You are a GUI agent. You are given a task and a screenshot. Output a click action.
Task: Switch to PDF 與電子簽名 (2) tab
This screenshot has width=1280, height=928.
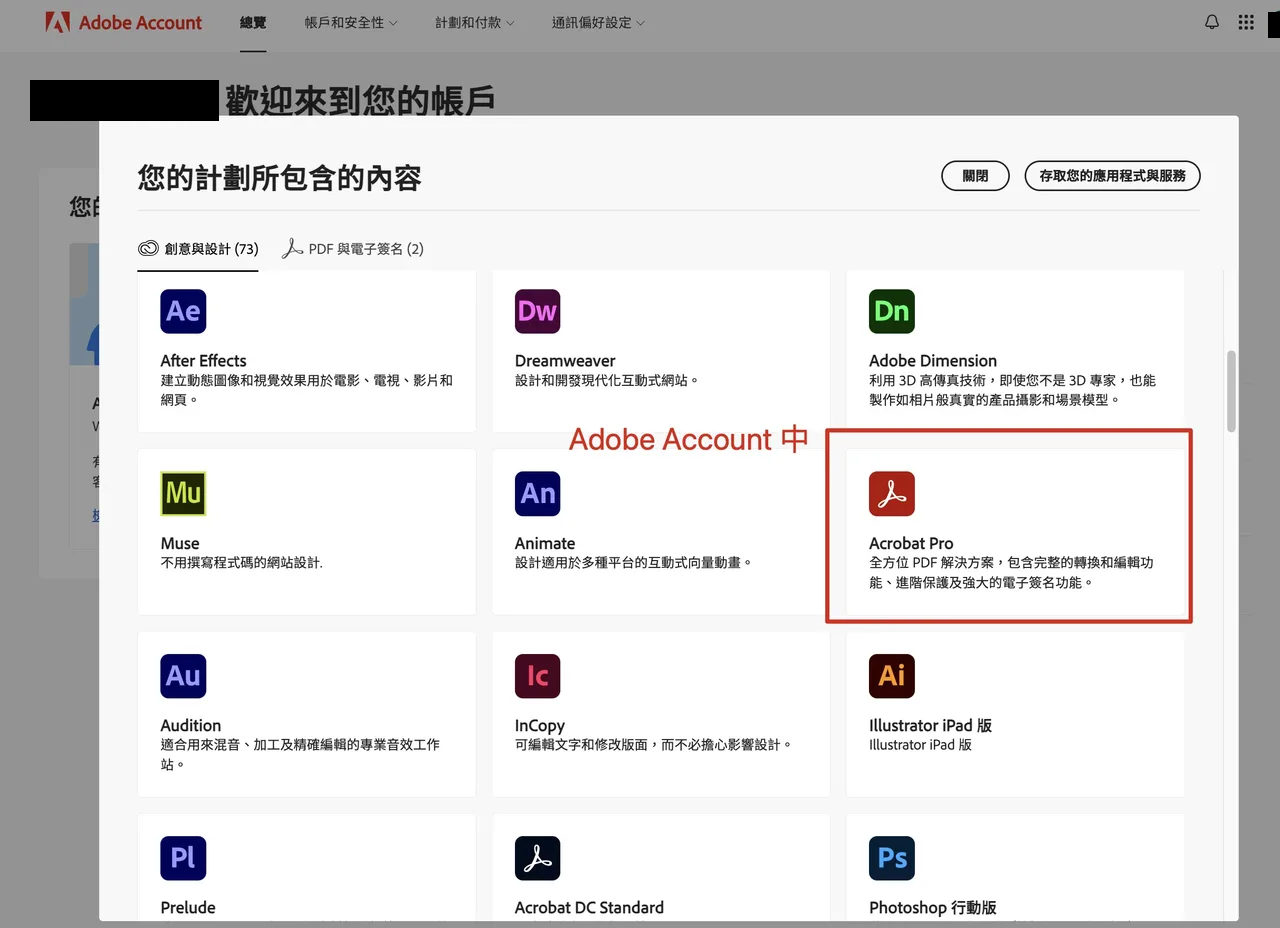[353, 249]
